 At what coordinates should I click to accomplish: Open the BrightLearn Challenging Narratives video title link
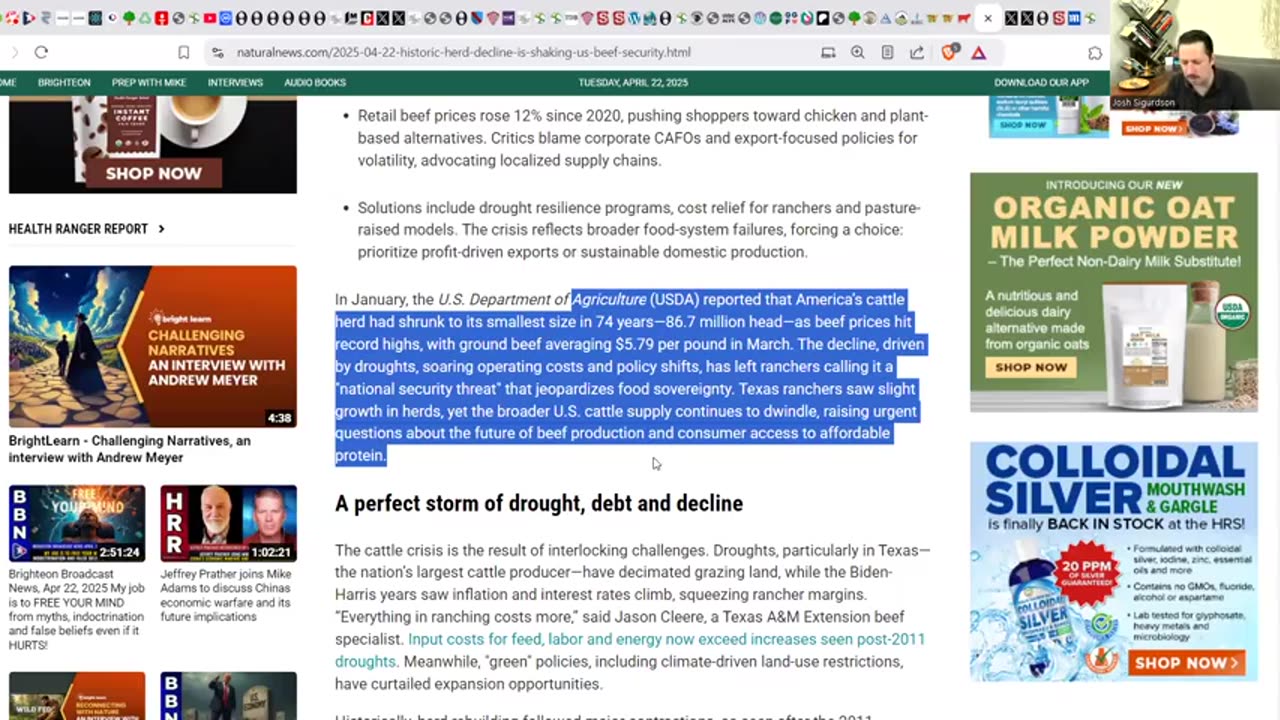[130, 449]
